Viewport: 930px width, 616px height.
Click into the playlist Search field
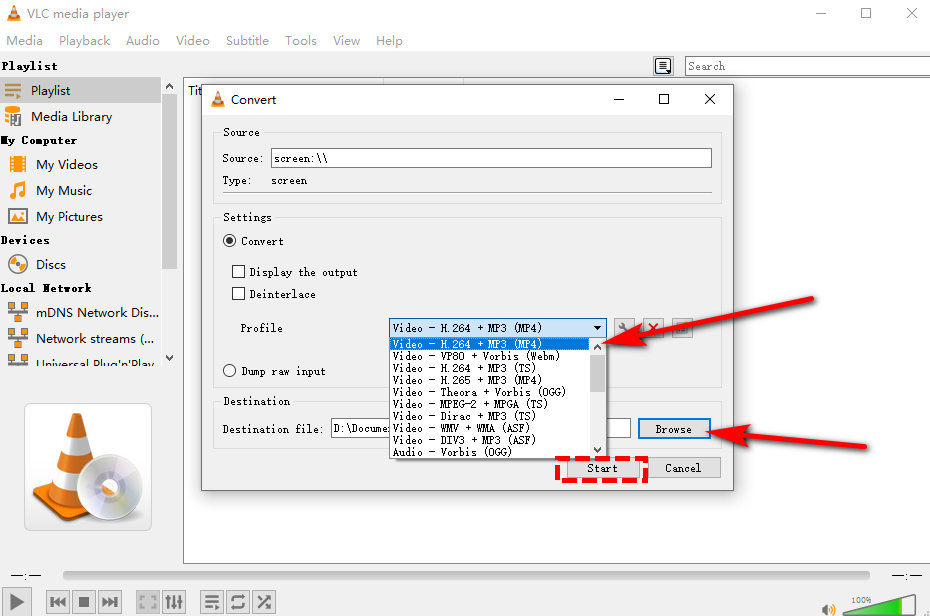[807, 66]
